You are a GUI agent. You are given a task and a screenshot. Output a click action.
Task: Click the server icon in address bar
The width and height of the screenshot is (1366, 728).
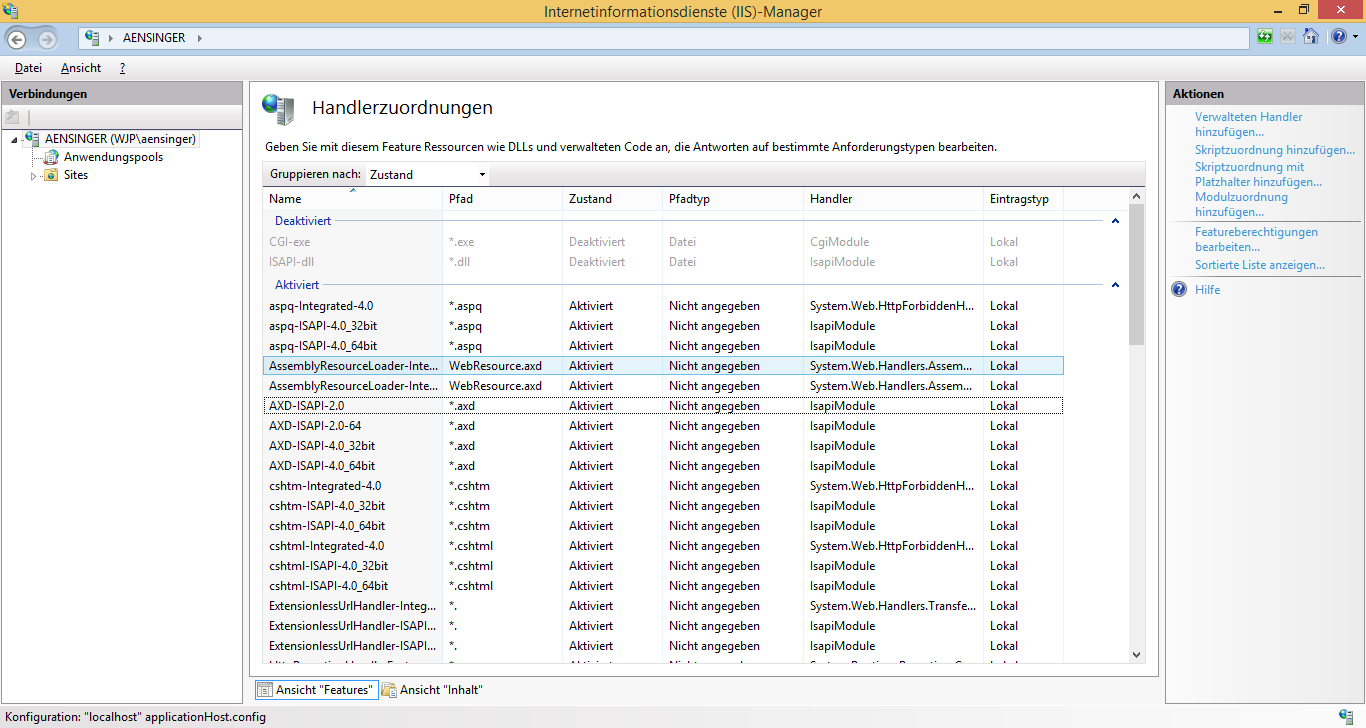[93, 38]
